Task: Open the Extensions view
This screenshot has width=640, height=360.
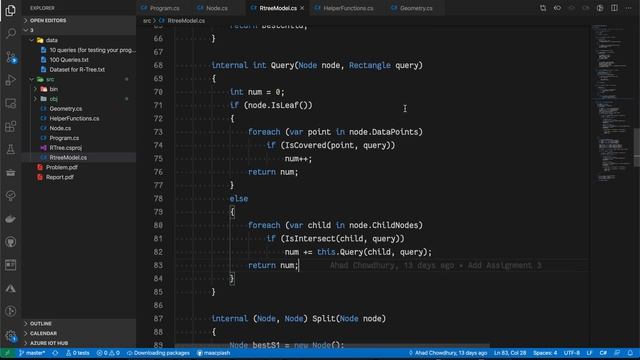Action: point(11,126)
